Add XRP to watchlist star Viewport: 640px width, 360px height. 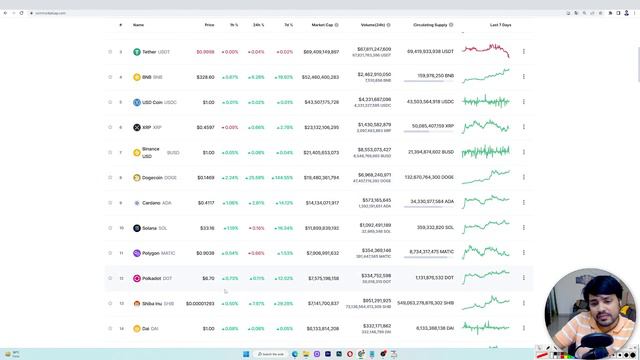coord(110,127)
